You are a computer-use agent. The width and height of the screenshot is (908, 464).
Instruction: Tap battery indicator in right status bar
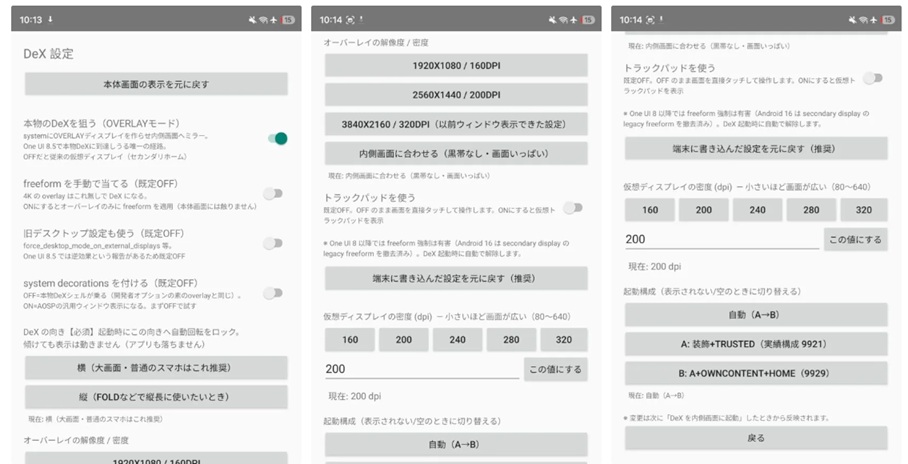(888, 20)
